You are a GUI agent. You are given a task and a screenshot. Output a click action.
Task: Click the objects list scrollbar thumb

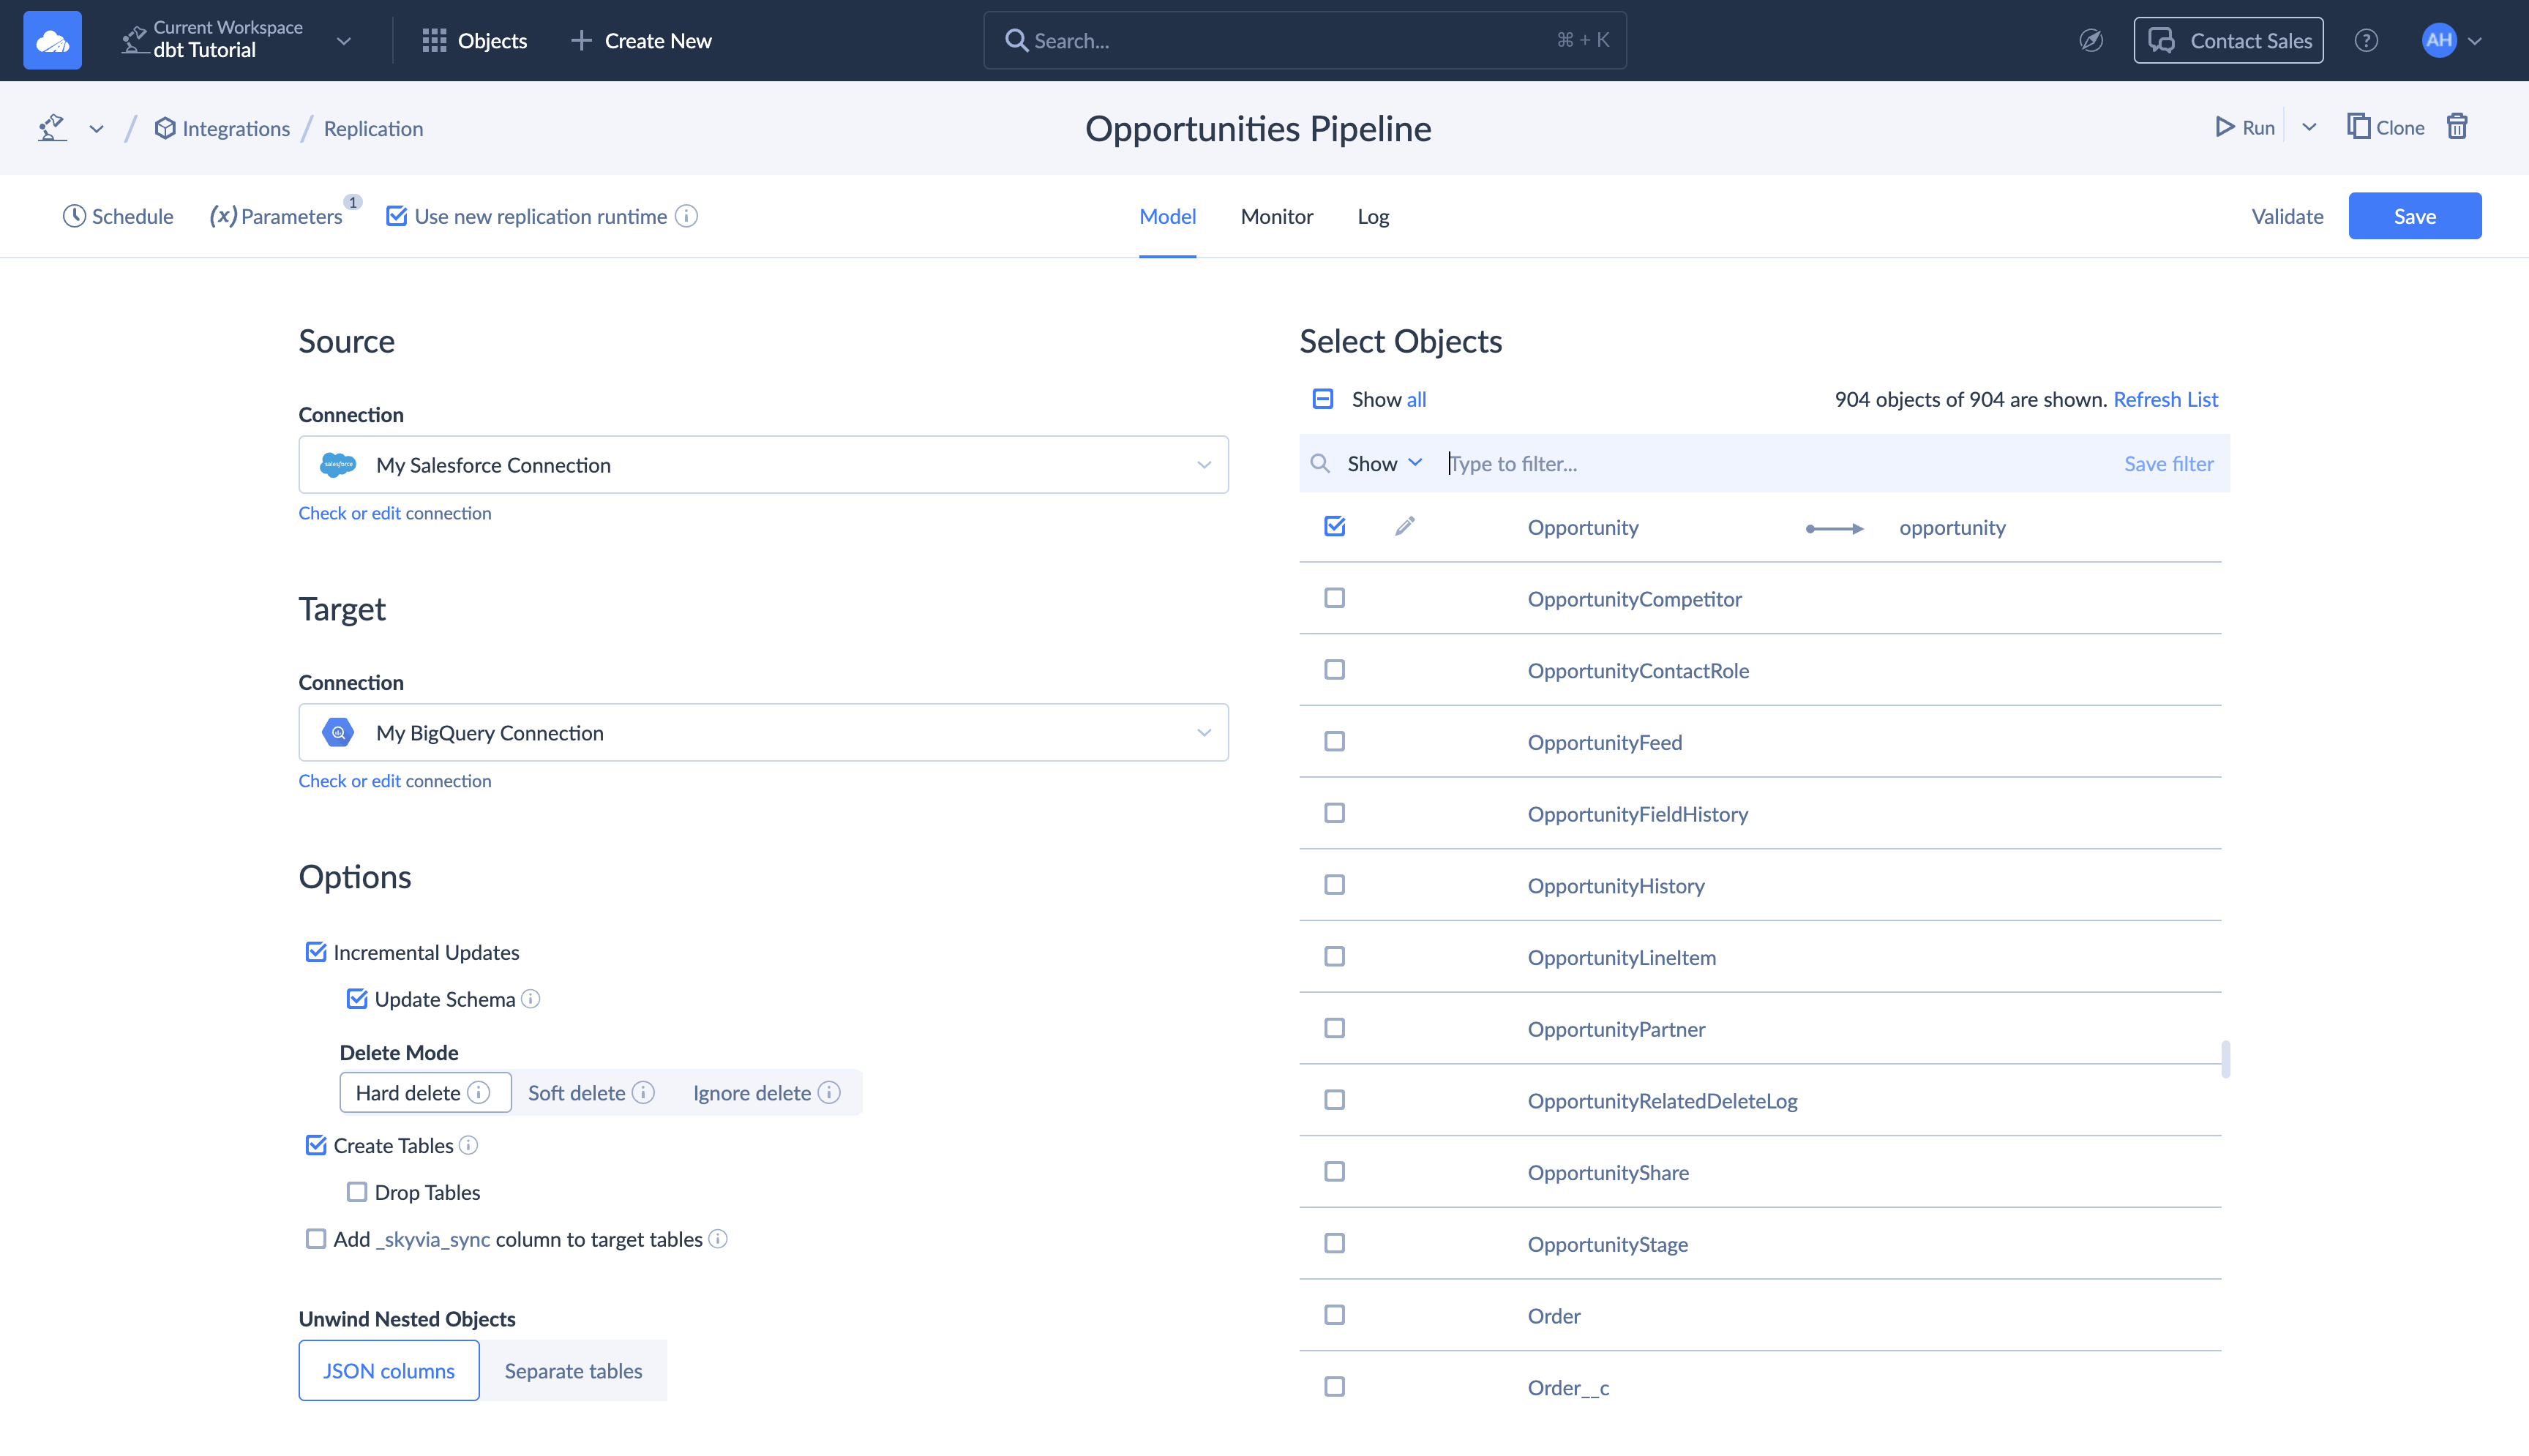(2225, 1059)
